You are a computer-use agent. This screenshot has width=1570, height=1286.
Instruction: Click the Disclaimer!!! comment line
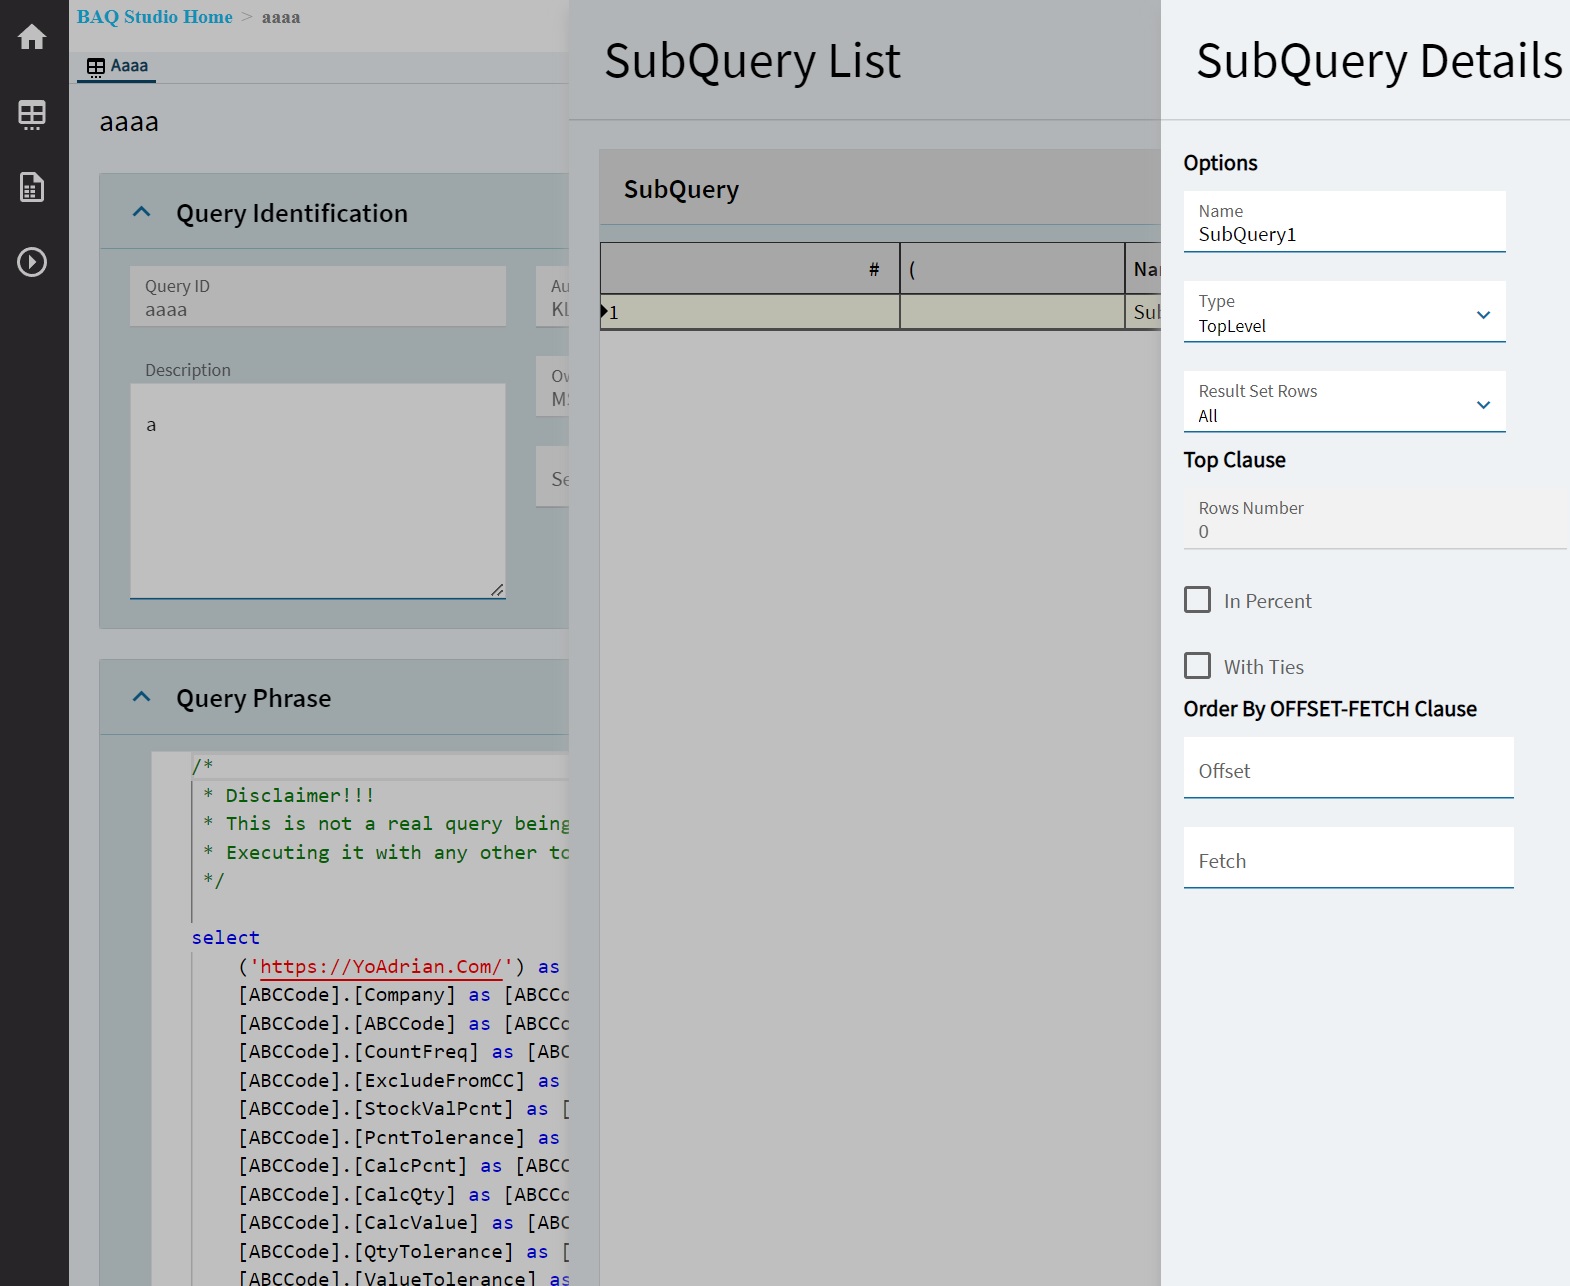click(289, 795)
